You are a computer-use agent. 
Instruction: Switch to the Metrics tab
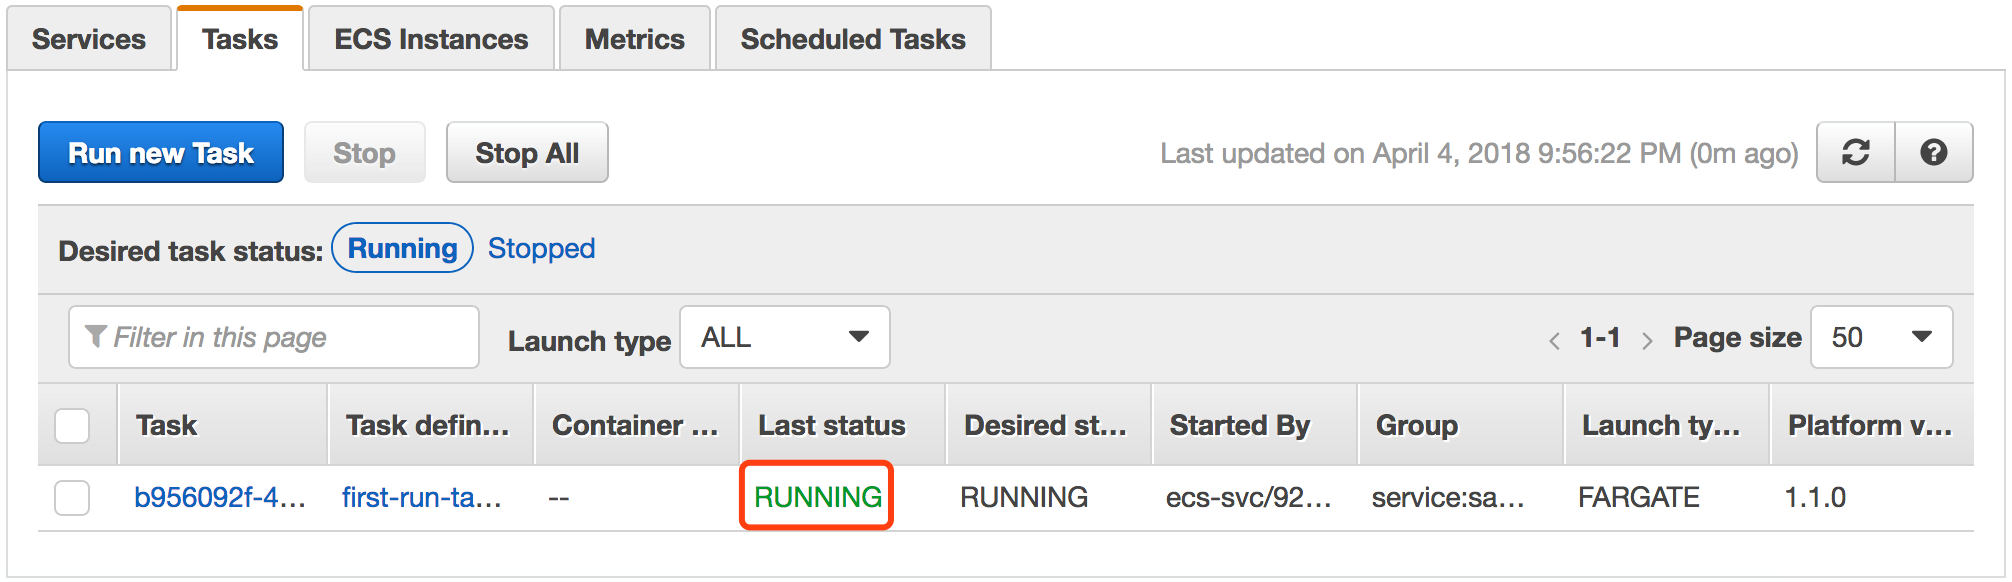point(634,39)
